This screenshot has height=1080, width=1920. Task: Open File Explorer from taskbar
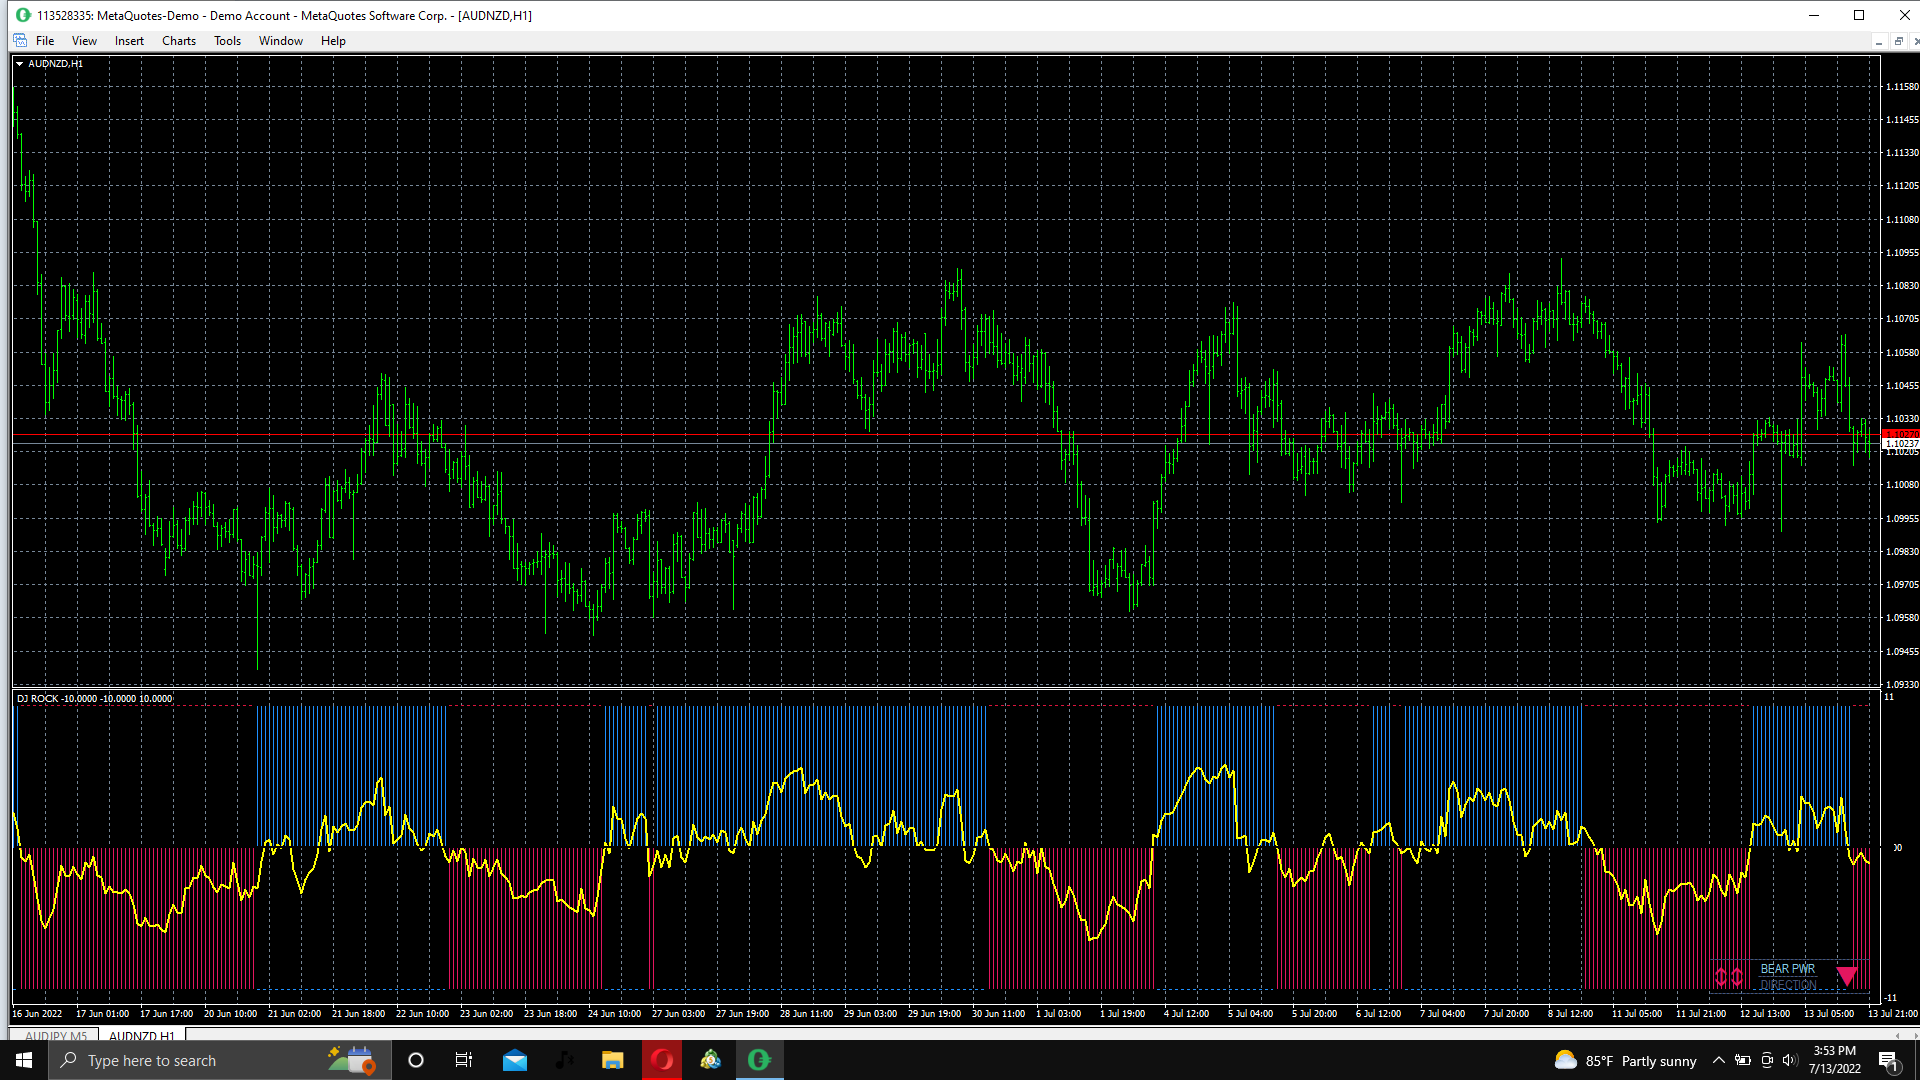point(612,1060)
